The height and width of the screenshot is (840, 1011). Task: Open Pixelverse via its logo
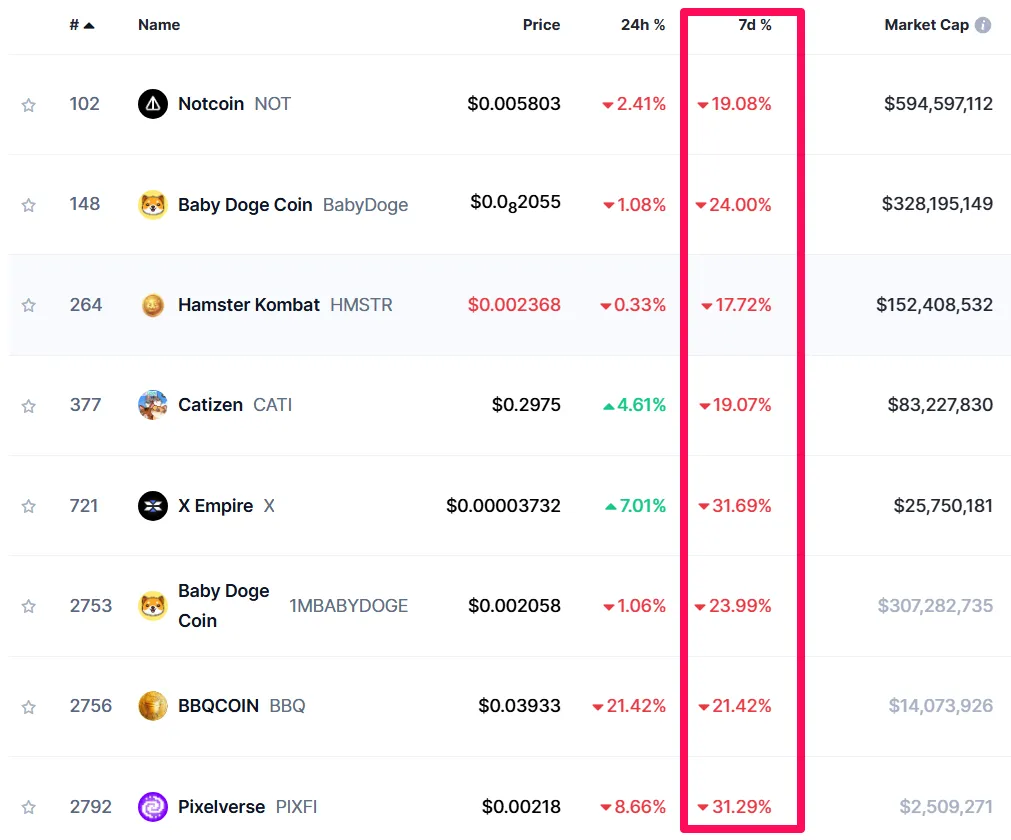click(152, 807)
